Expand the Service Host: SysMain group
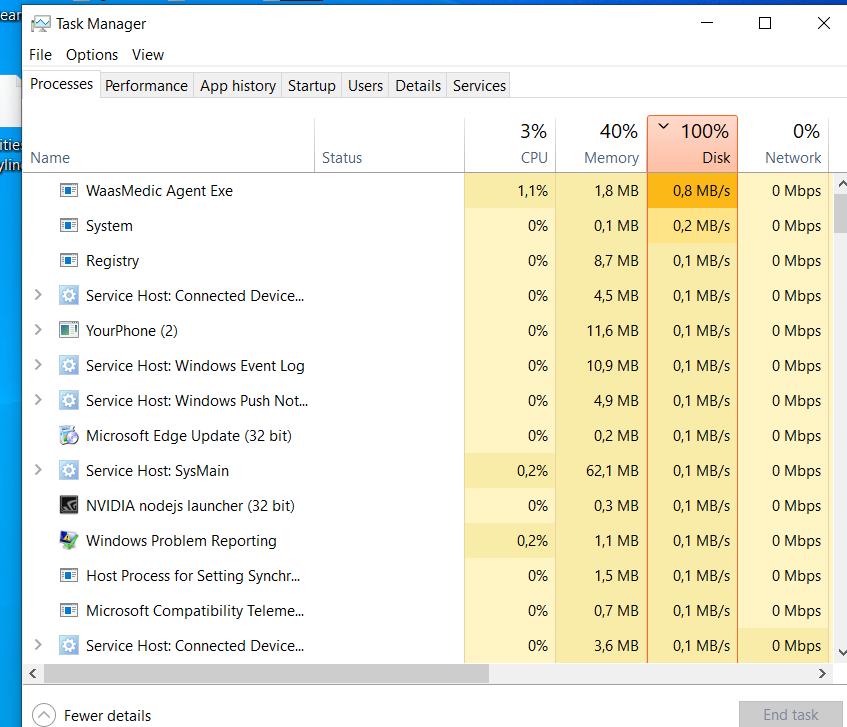 click(38, 469)
